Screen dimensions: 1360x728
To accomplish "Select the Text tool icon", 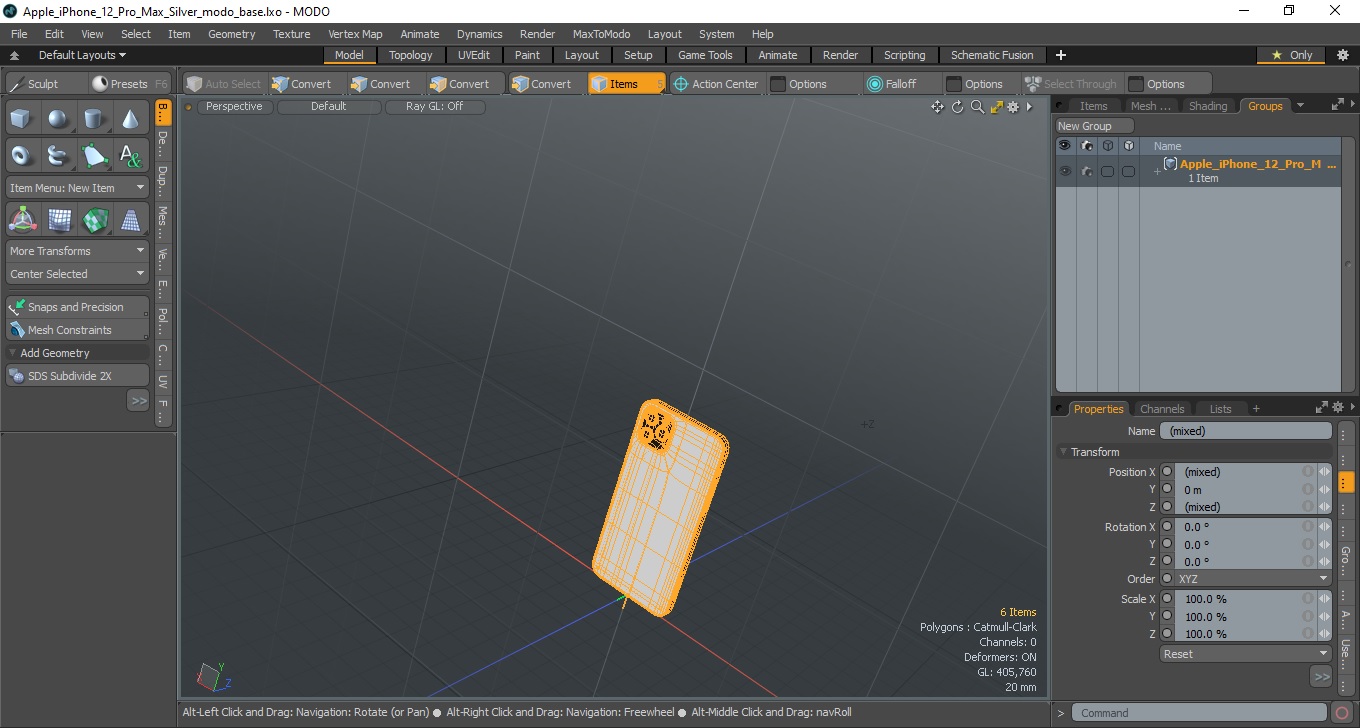I will click(x=130, y=155).
